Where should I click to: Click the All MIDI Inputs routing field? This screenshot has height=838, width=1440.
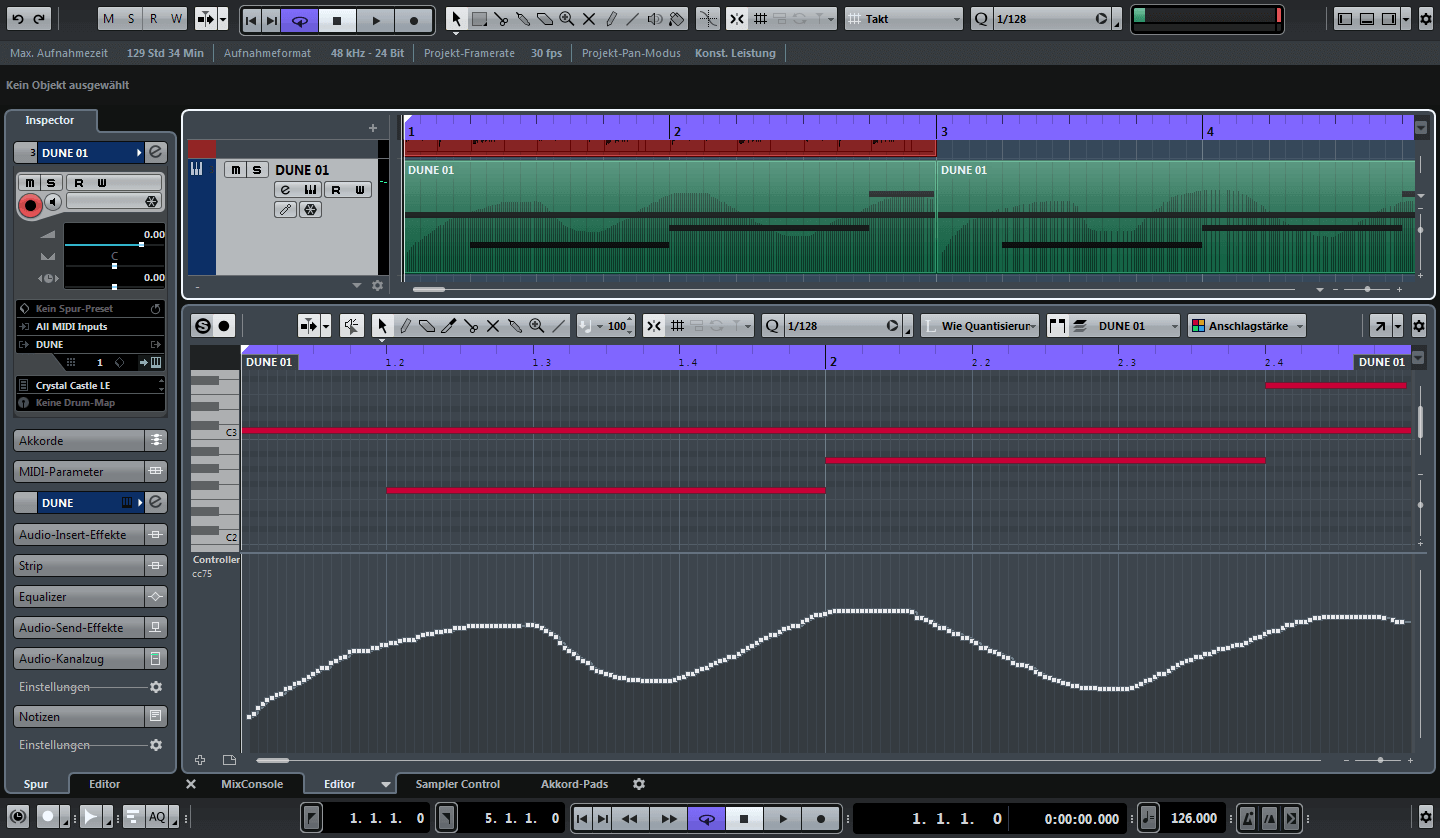90,327
